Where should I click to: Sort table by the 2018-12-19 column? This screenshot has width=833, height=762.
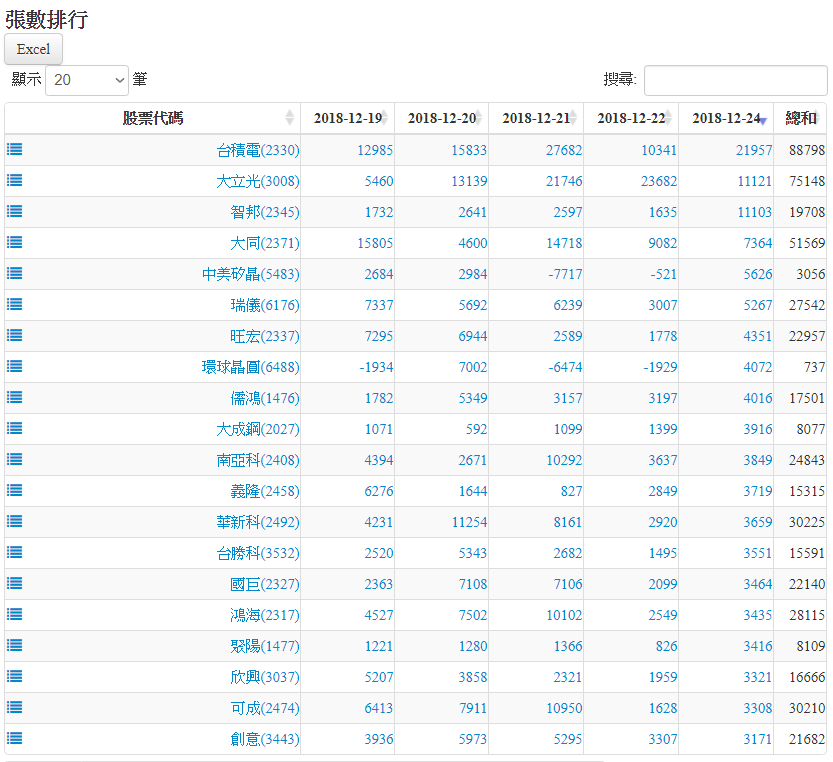tap(347, 118)
